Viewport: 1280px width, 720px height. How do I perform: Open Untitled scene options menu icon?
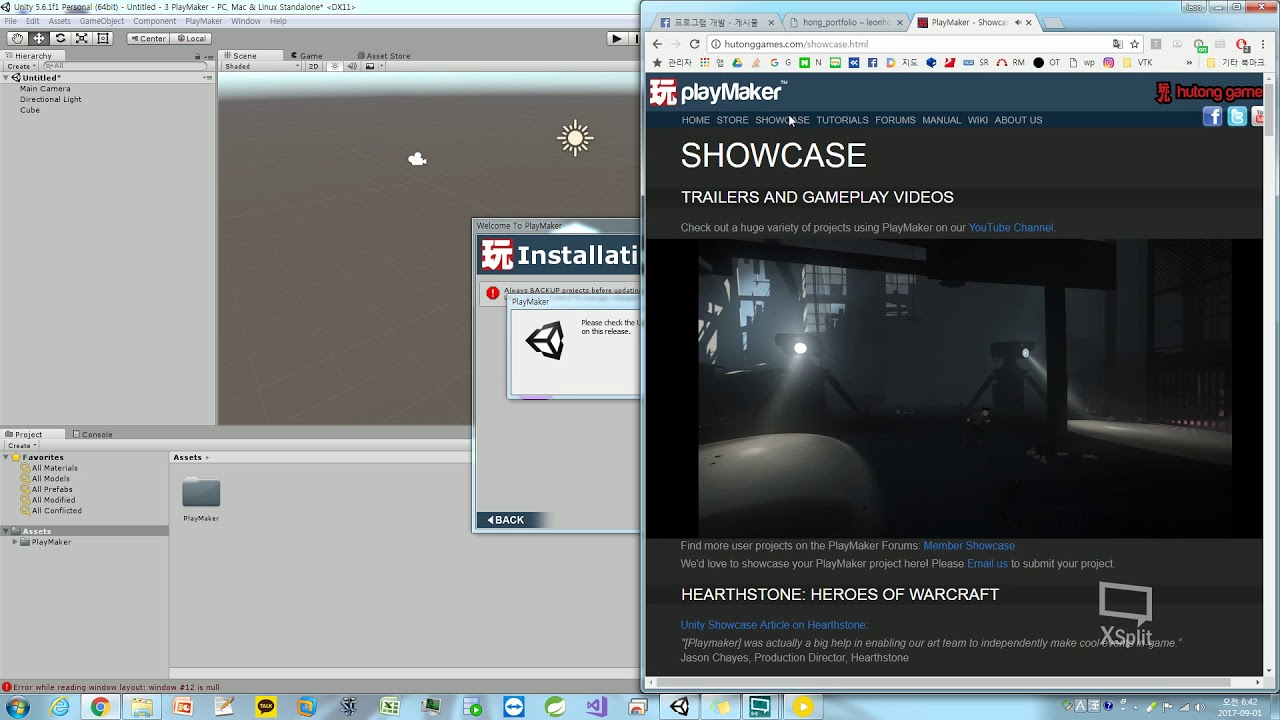point(207,78)
